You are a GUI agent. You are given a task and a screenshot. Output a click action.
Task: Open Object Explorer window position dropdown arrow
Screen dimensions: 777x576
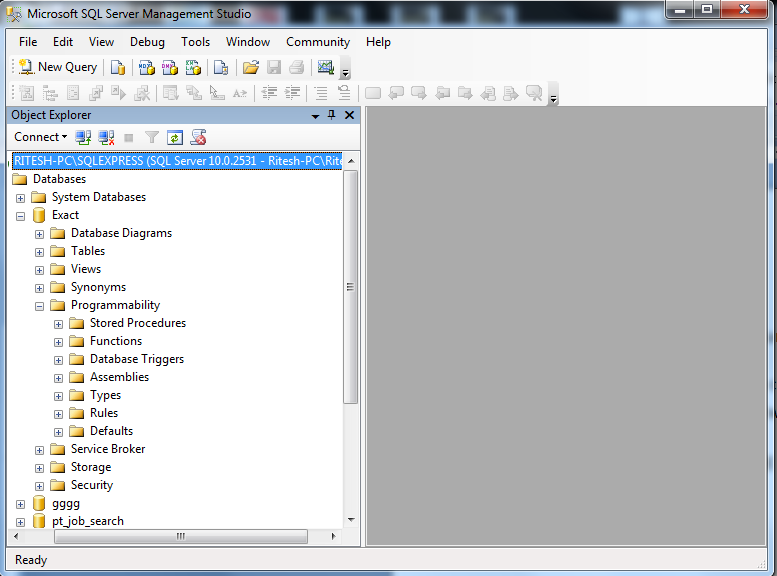(315, 116)
